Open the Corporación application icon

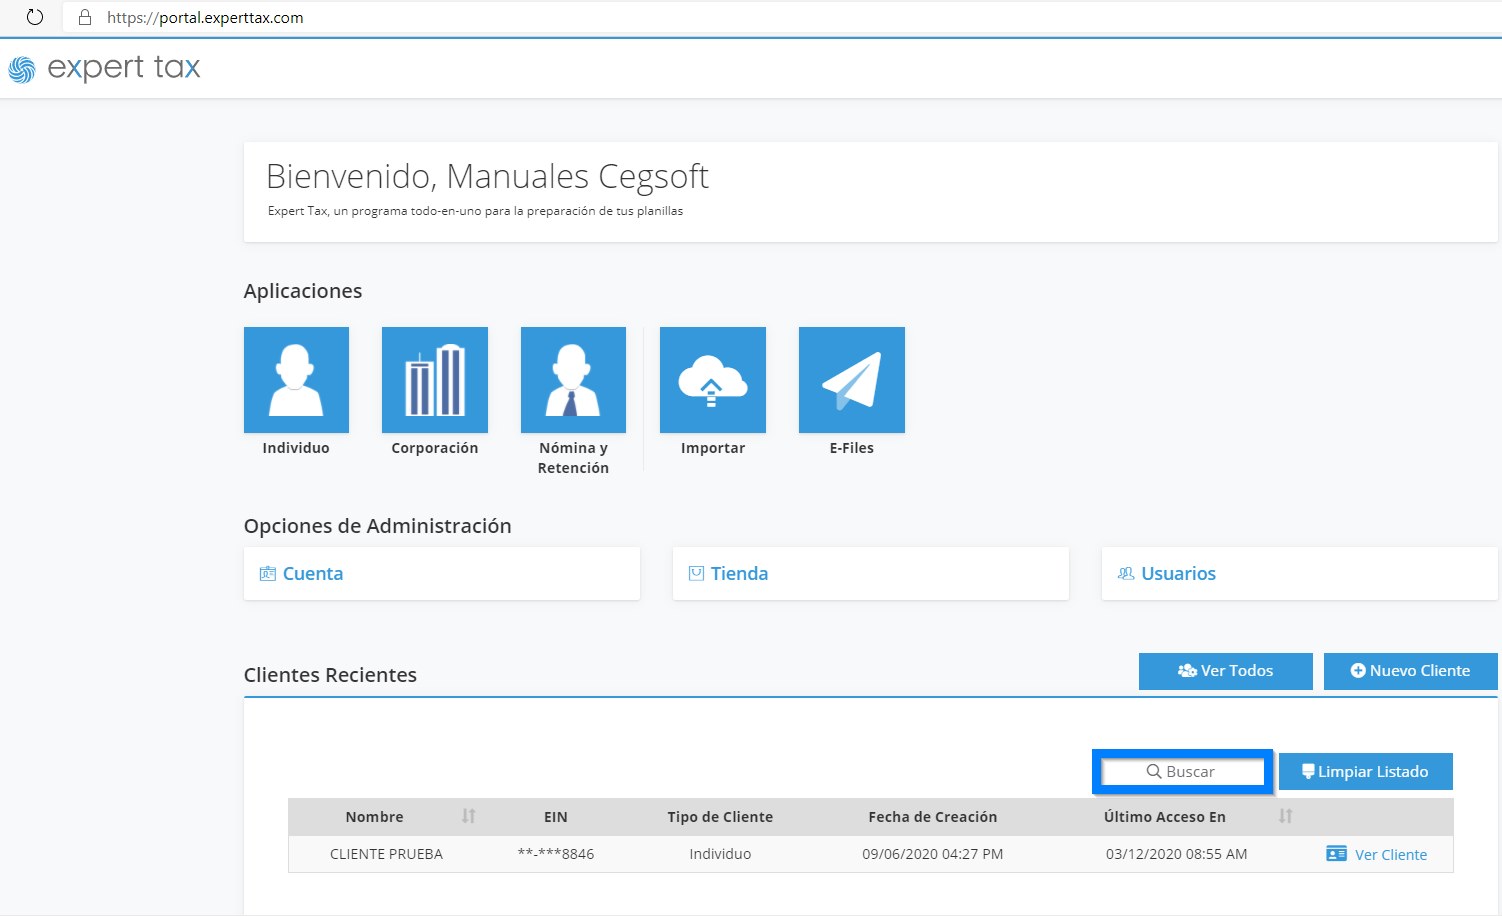435,380
